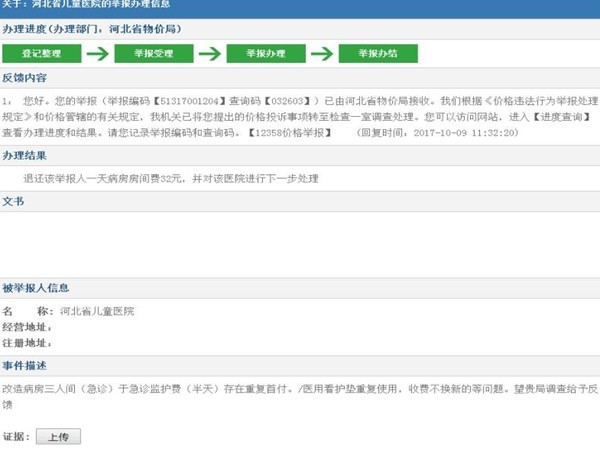Select the 被举报人信息 section header

pyautogui.click(x=300, y=288)
